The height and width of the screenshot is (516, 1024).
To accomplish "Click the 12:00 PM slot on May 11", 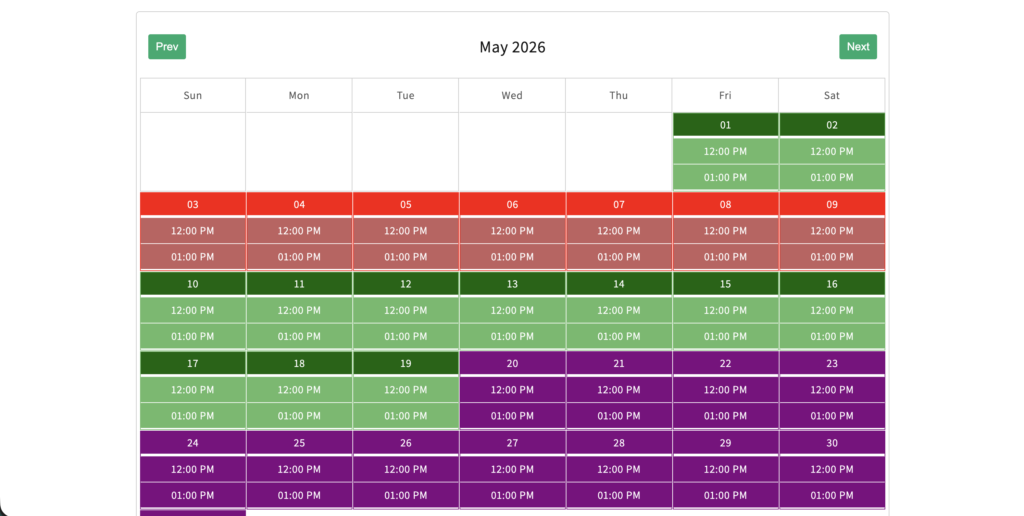I will [x=299, y=310].
